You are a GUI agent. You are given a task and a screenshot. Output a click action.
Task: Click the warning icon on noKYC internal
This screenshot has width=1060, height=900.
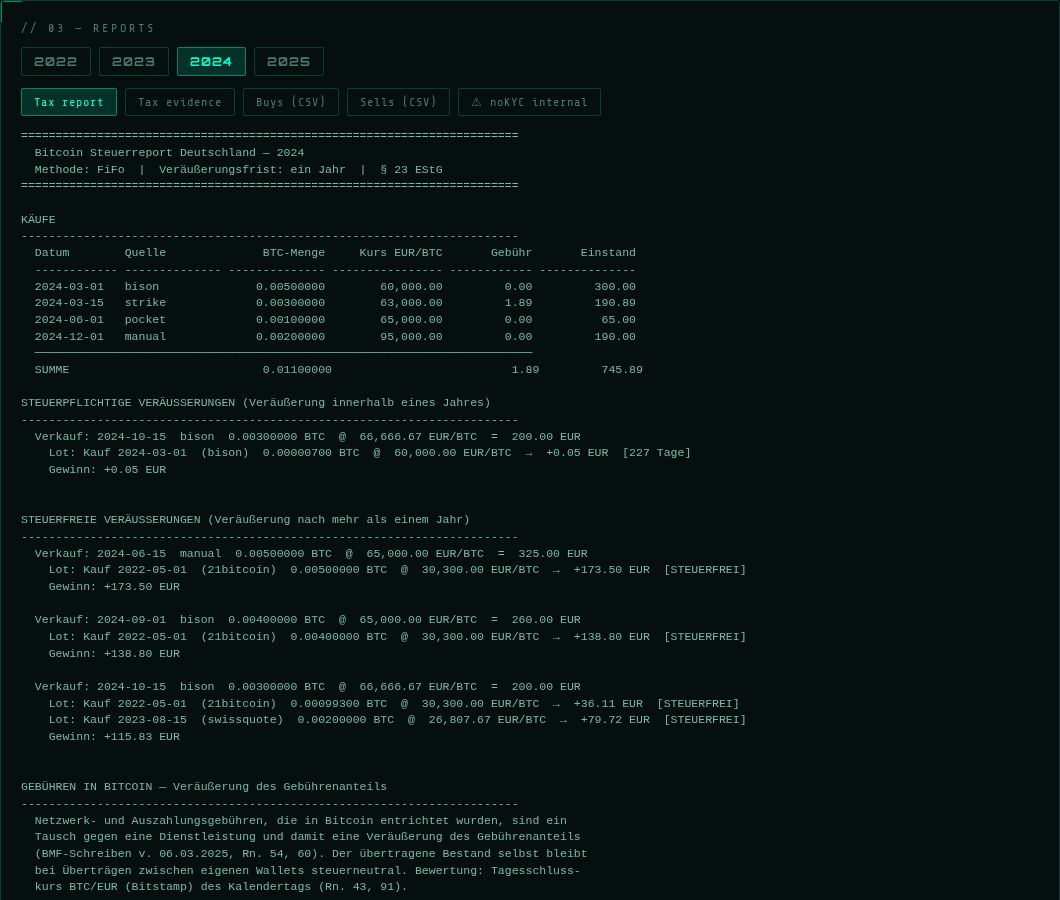(x=477, y=102)
